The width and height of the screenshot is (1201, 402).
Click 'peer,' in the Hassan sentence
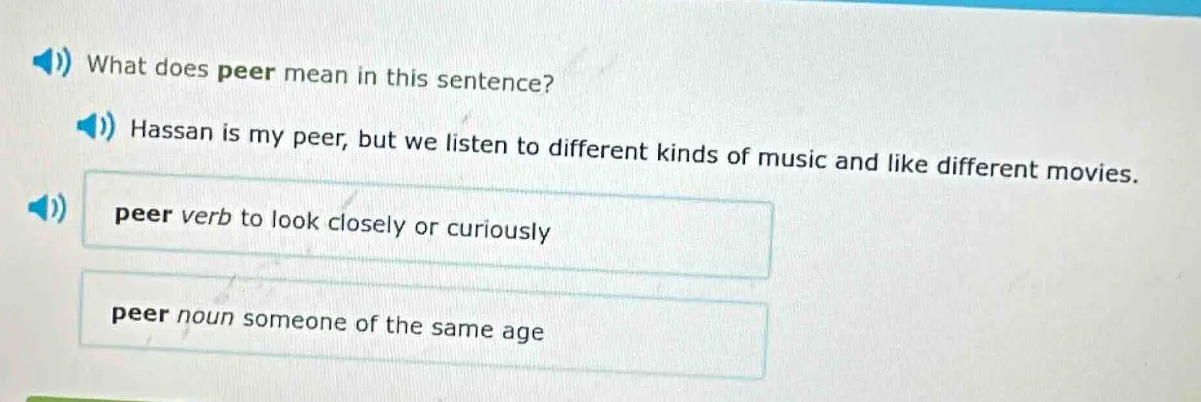click(x=322, y=139)
